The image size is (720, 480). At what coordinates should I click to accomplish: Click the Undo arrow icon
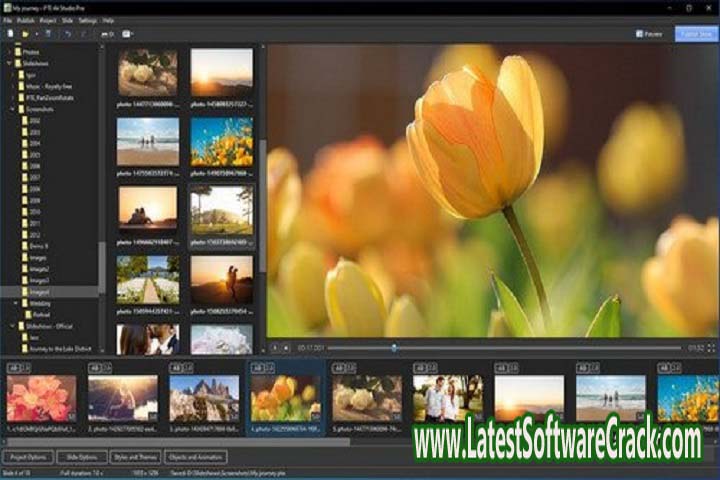[67, 34]
